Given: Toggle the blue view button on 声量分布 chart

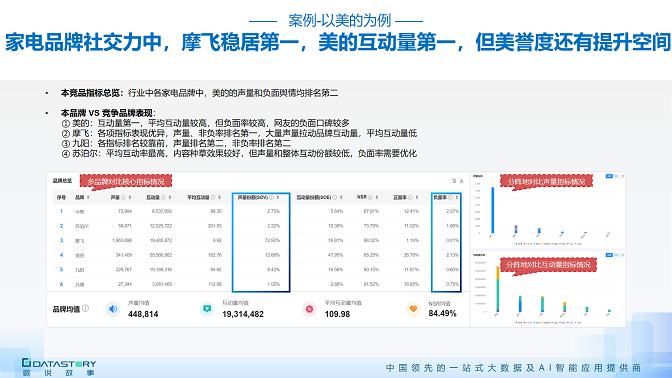Looking at the screenshot, I should click(x=609, y=176).
